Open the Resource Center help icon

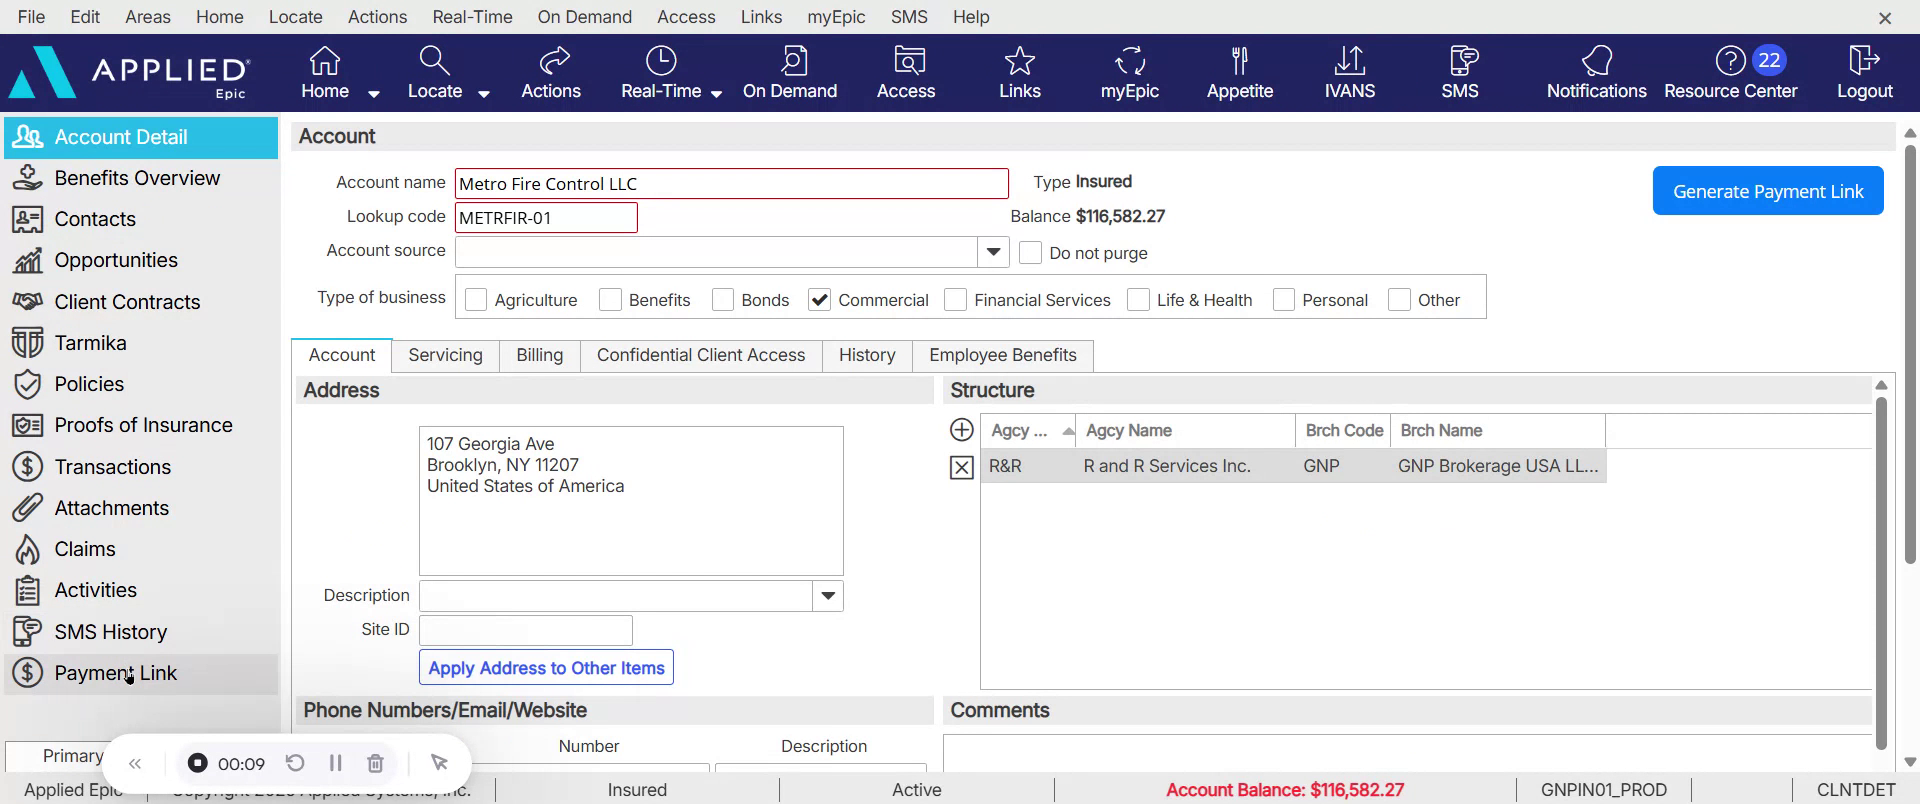[x=1731, y=72]
